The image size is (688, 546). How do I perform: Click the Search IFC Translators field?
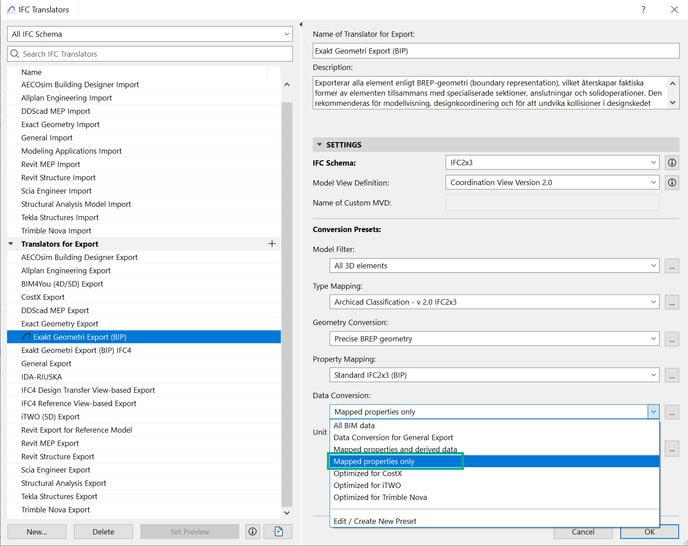150,54
